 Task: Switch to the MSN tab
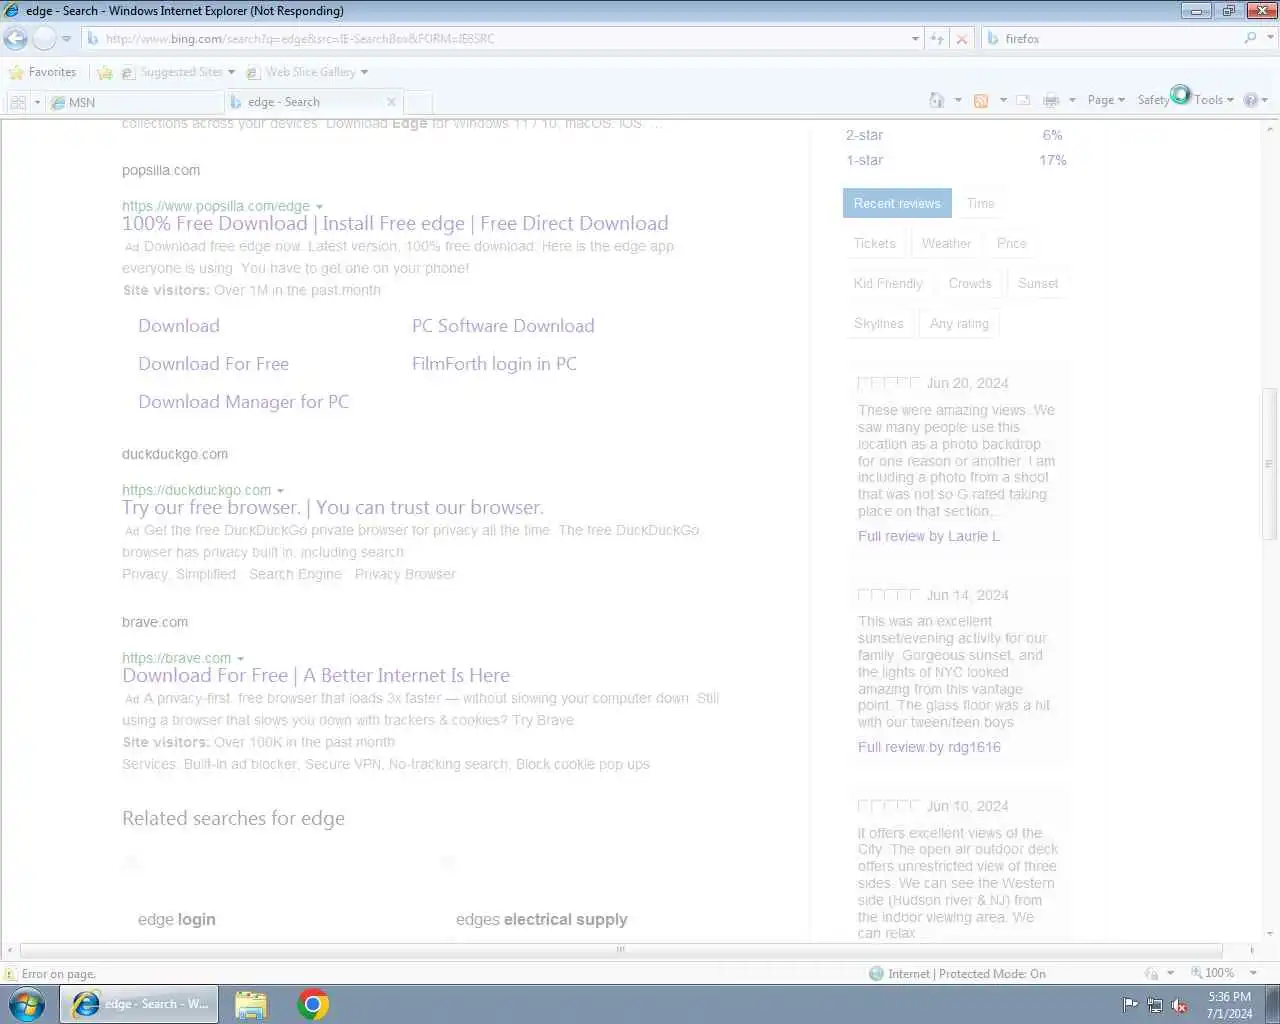(135, 102)
